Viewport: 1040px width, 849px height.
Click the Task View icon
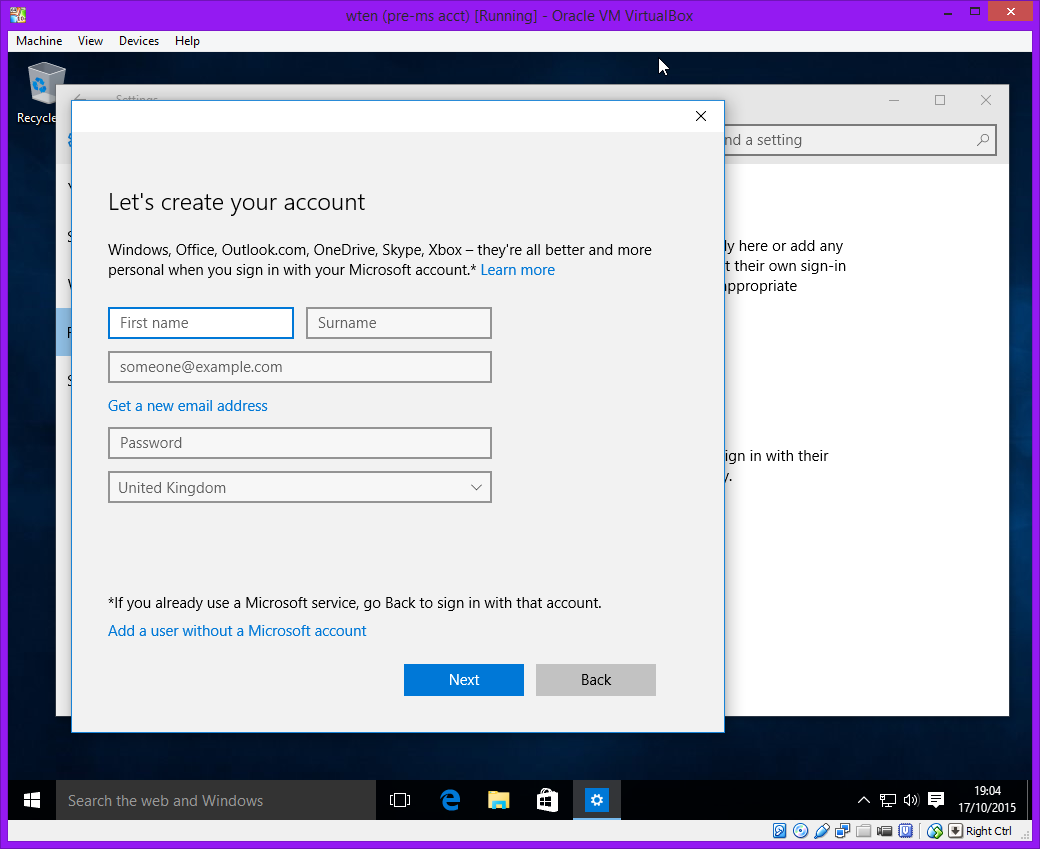(400, 800)
